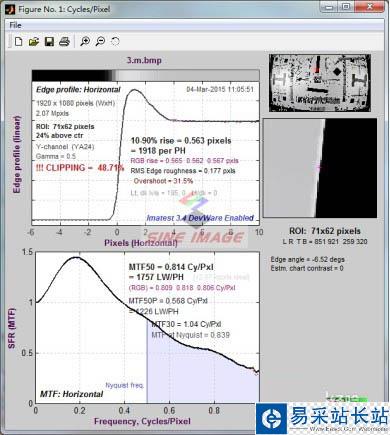The height and width of the screenshot is (435, 390).
Task: Click the 3.m.bmp file title
Action: point(144,60)
